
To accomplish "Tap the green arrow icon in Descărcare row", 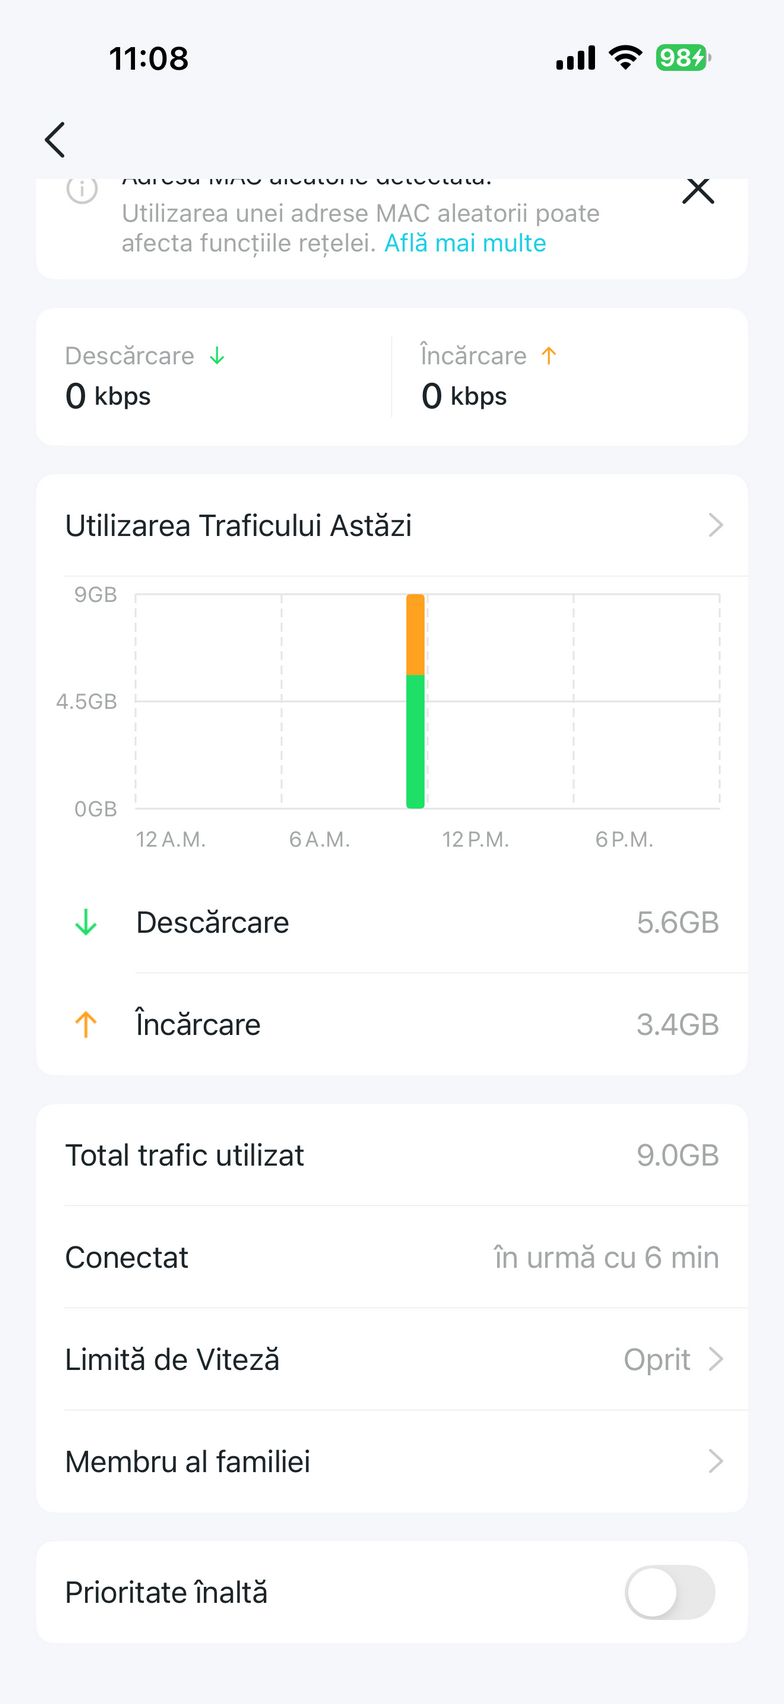I will [86, 922].
